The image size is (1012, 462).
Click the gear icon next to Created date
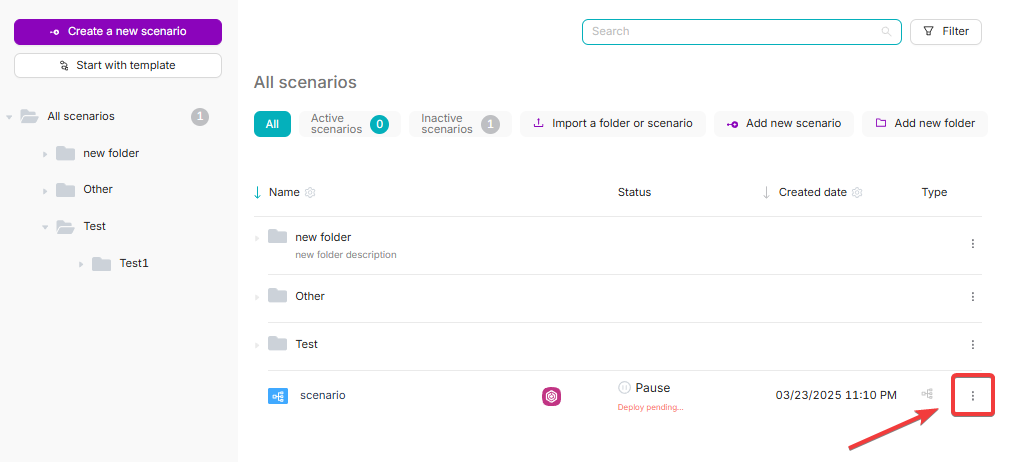click(857, 192)
